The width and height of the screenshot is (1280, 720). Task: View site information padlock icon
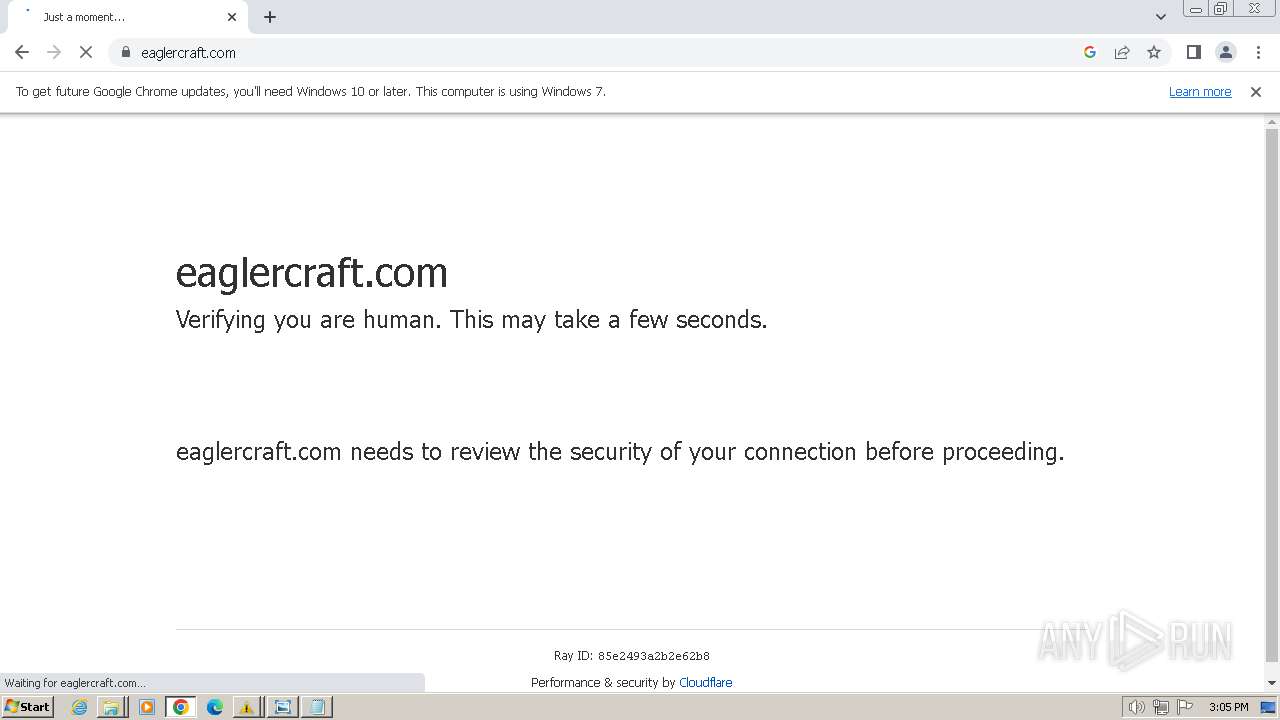[126, 52]
